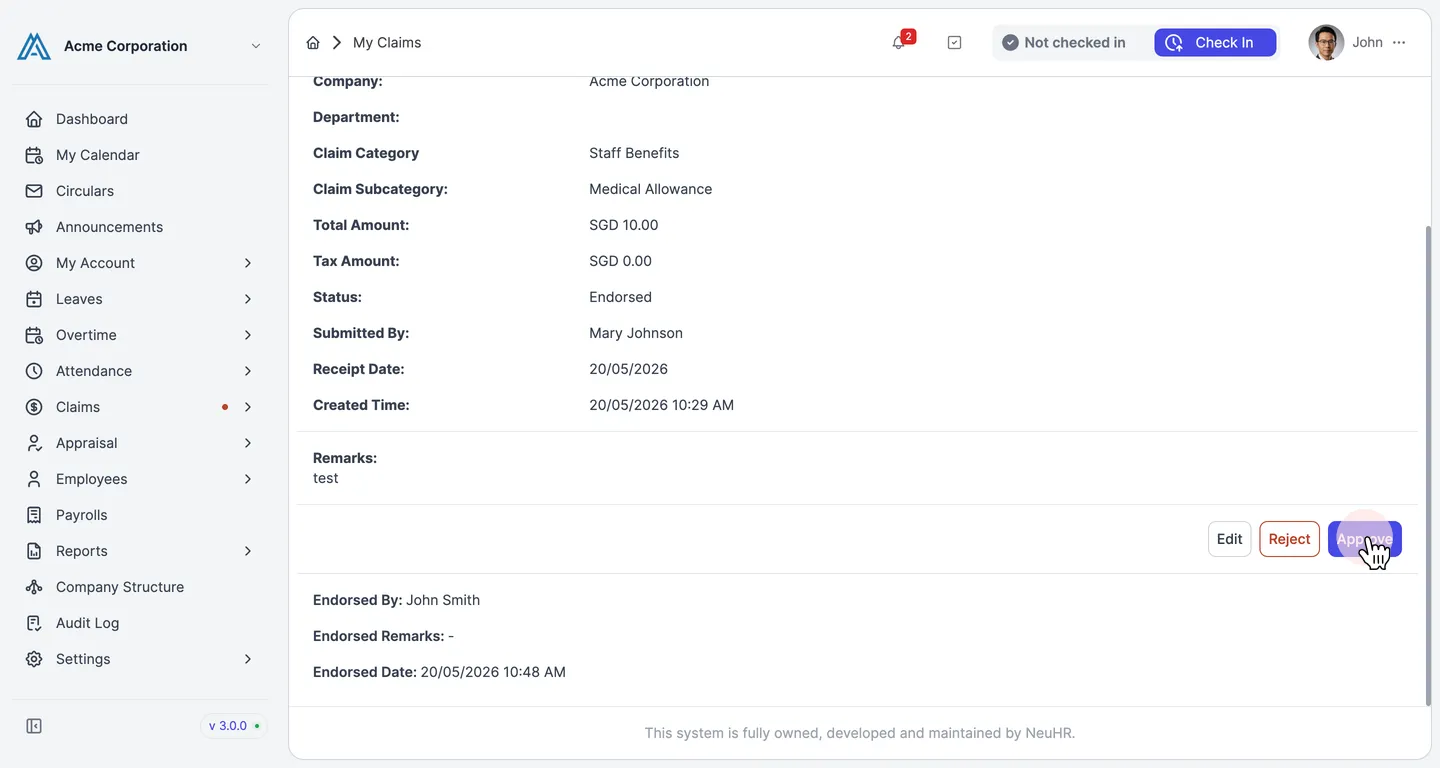Click the Staff Benefits category value
The width and height of the screenshot is (1440, 768).
[x=634, y=153]
